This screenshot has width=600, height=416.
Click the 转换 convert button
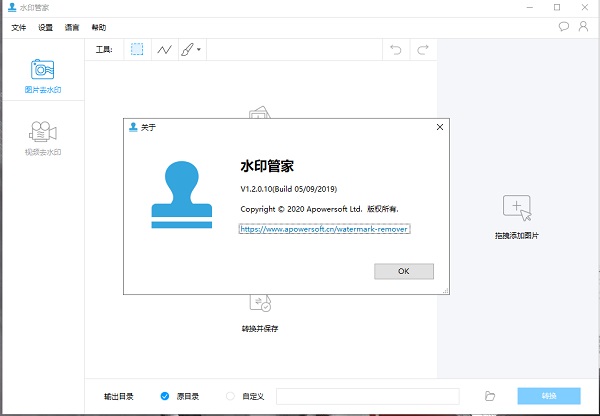[x=549, y=396]
